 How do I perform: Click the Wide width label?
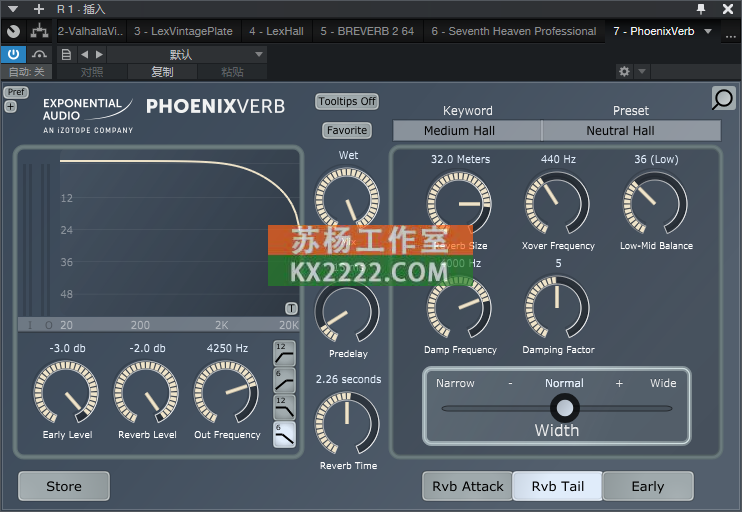(663, 383)
